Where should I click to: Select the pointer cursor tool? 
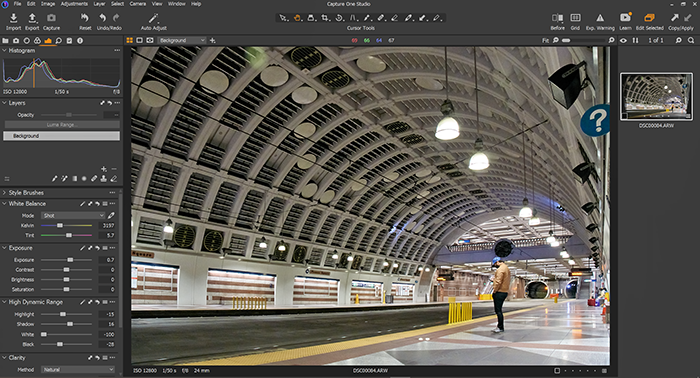283,18
